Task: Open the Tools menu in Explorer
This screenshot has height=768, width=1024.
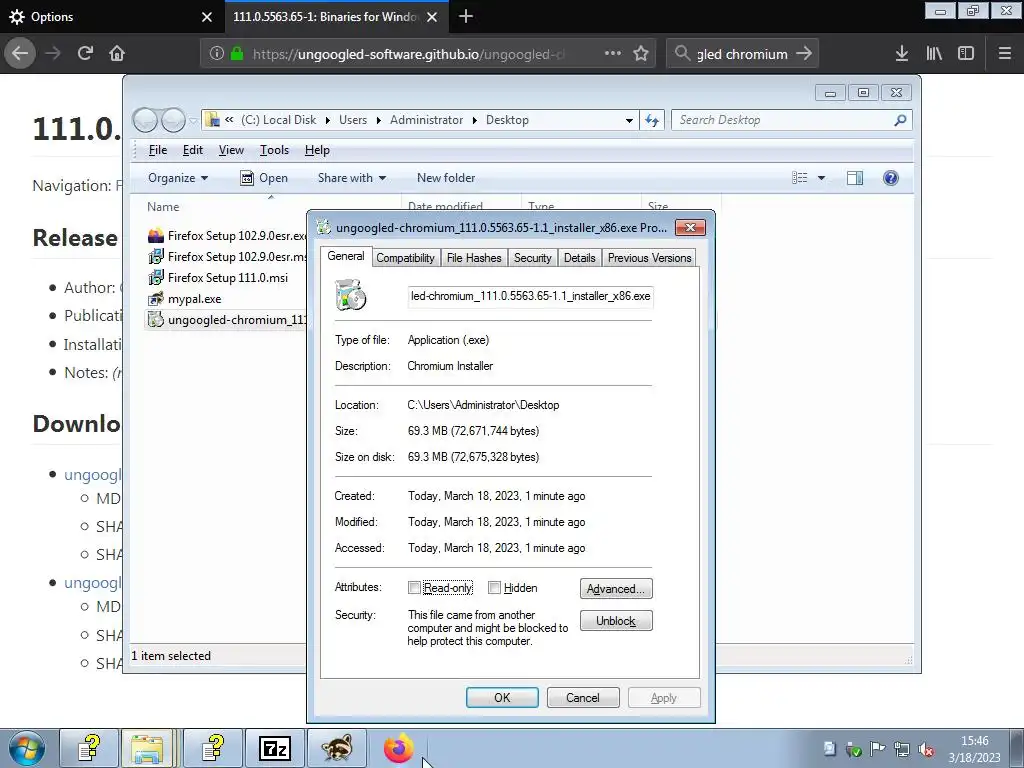Action: [x=274, y=150]
